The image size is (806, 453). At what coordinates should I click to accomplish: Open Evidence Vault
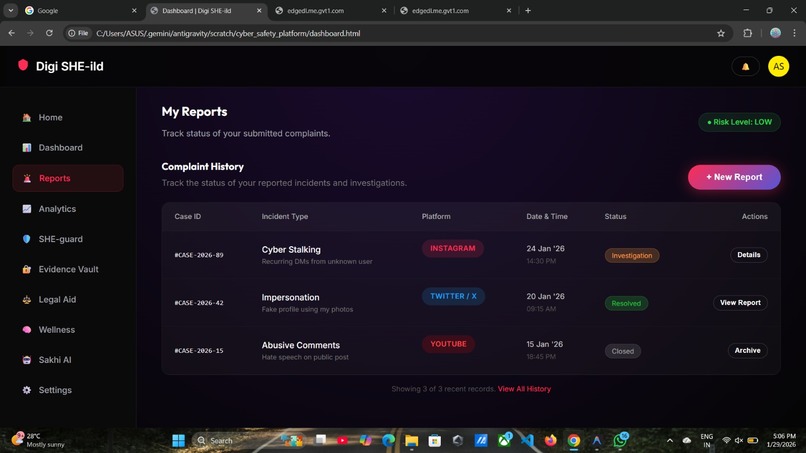pyautogui.click(x=68, y=269)
